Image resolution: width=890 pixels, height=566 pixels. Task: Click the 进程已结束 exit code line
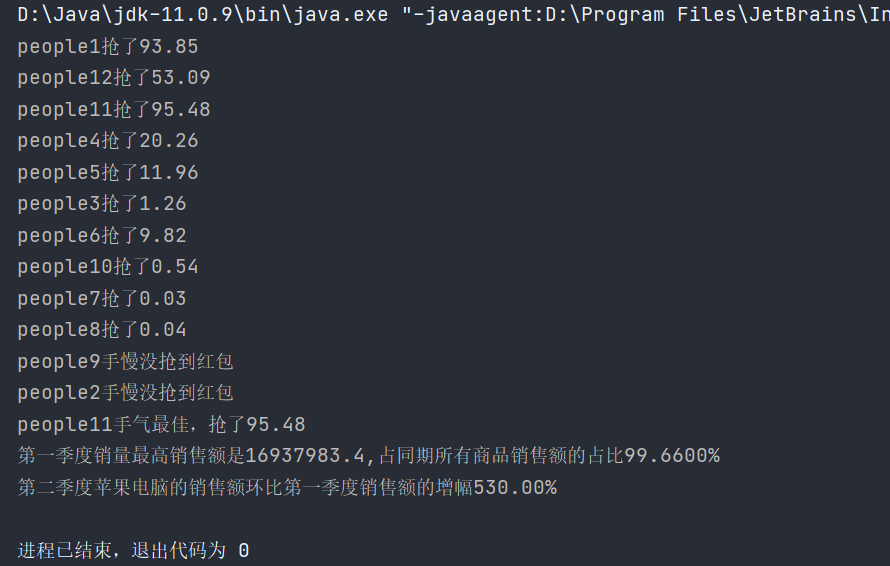tap(133, 551)
